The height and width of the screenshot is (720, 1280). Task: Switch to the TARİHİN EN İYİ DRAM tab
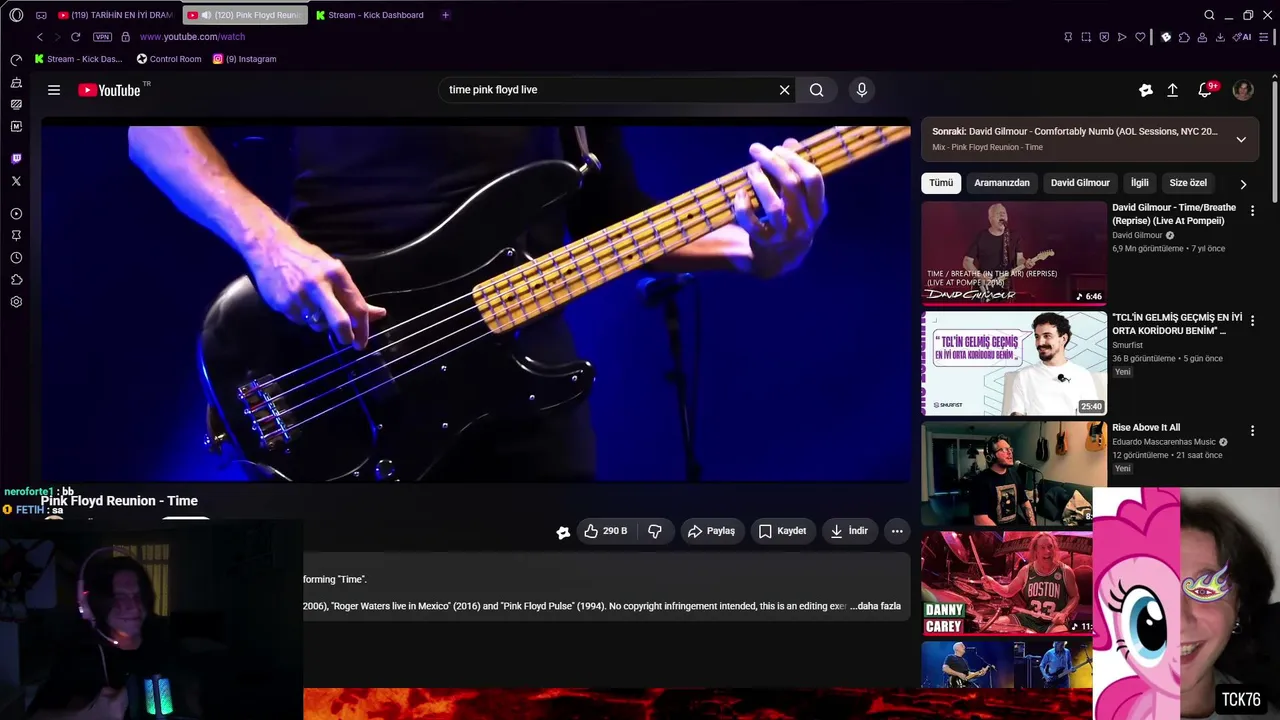tap(116, 15)
